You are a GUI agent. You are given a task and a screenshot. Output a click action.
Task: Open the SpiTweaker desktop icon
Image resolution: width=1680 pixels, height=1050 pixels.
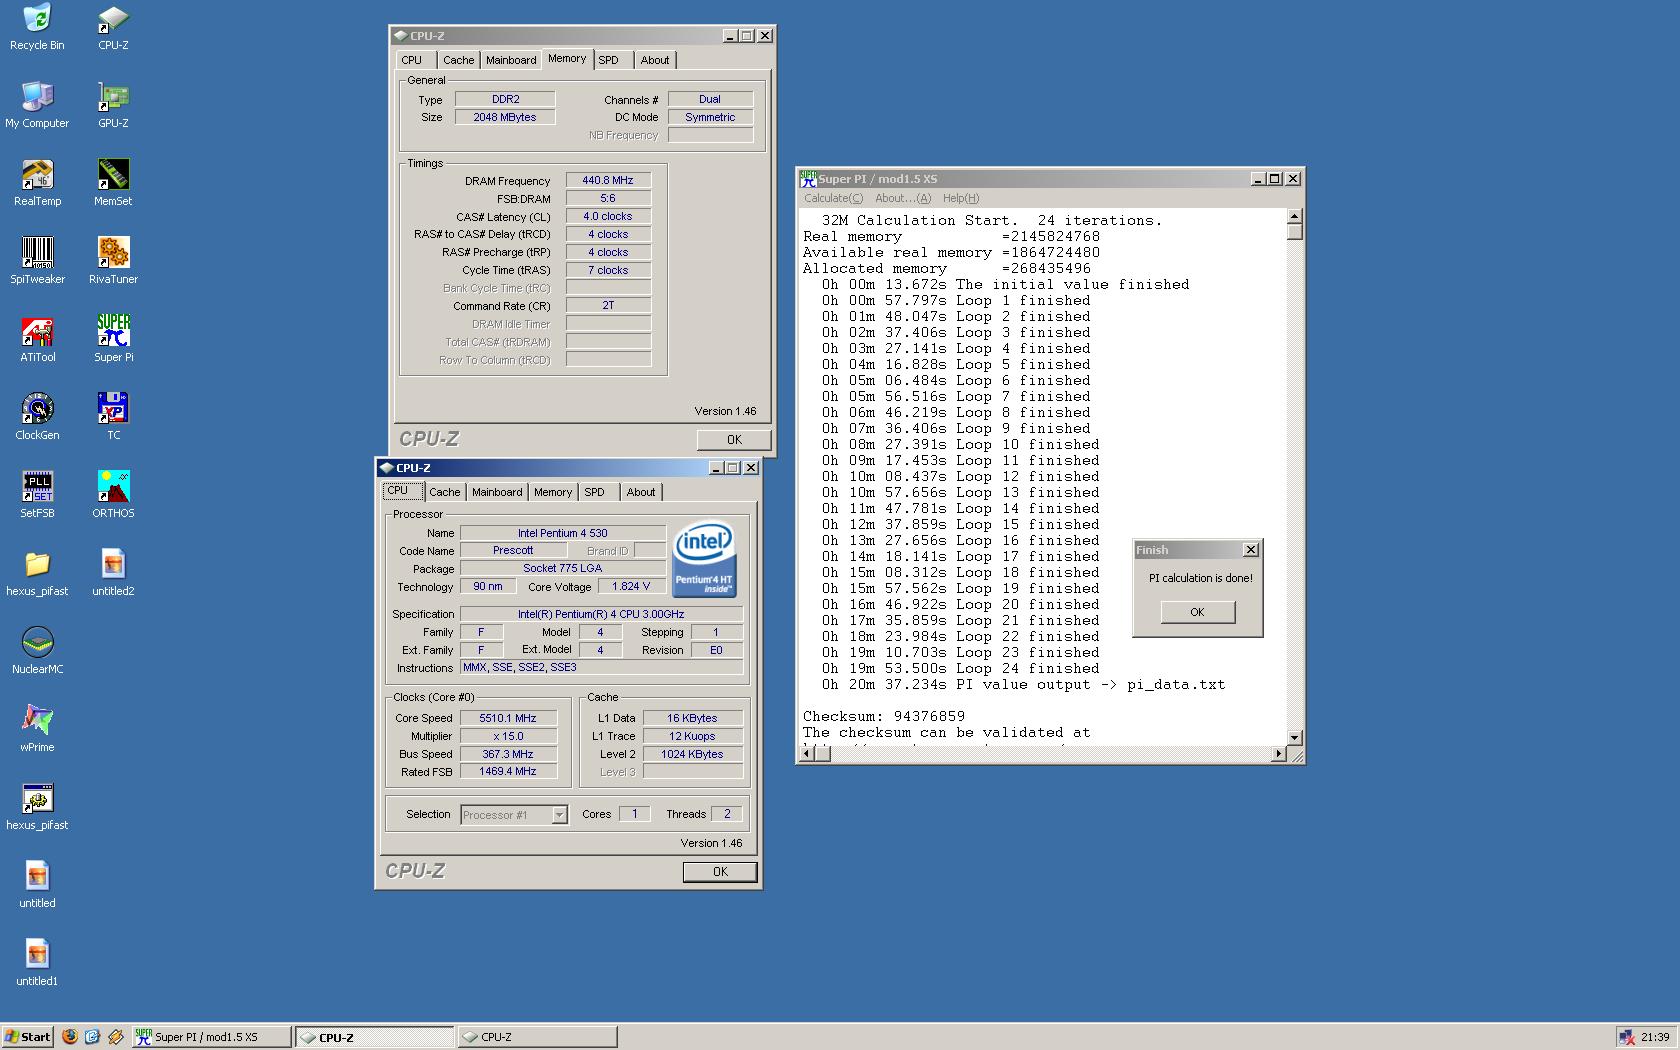pos(37,261)
